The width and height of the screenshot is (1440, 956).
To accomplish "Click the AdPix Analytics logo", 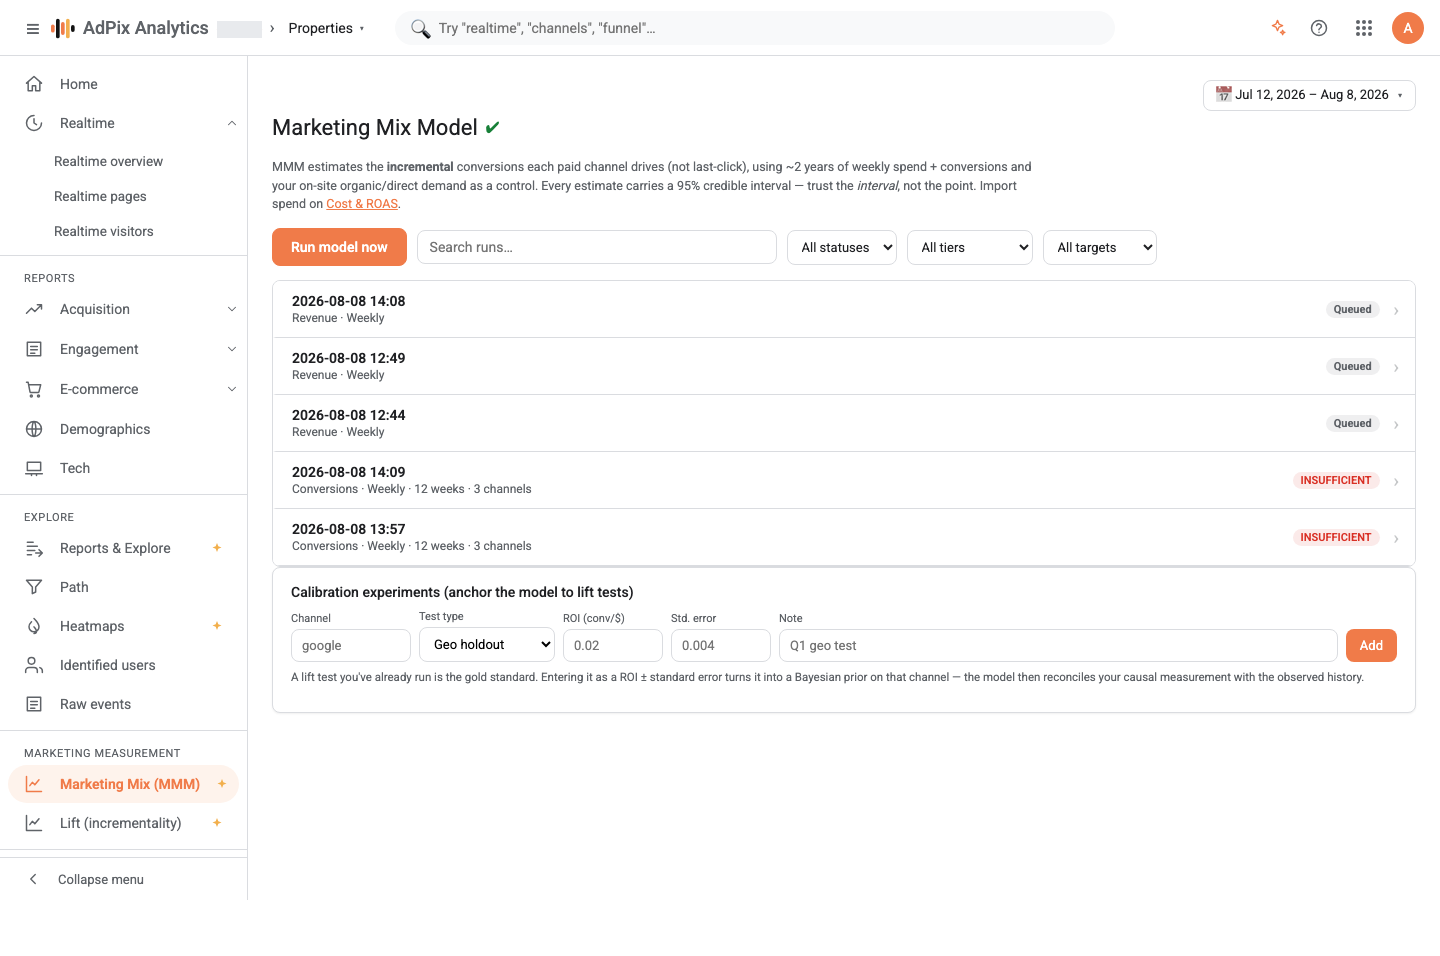I will point(130,28).
